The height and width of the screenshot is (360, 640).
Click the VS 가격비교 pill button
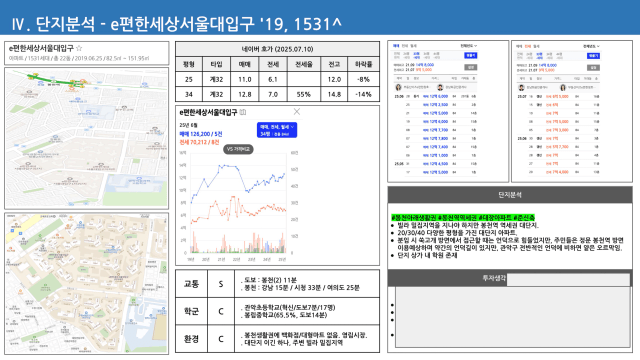click(x=238, y=149)
